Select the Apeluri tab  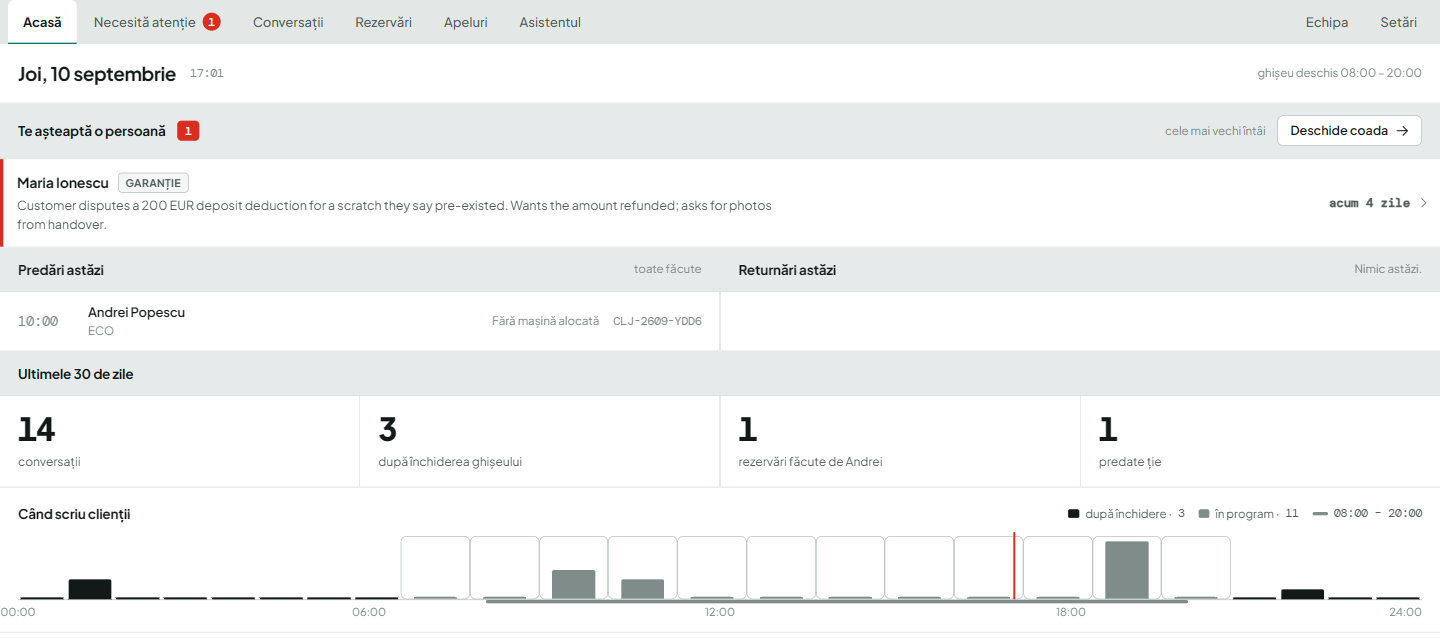pos(465,22)
